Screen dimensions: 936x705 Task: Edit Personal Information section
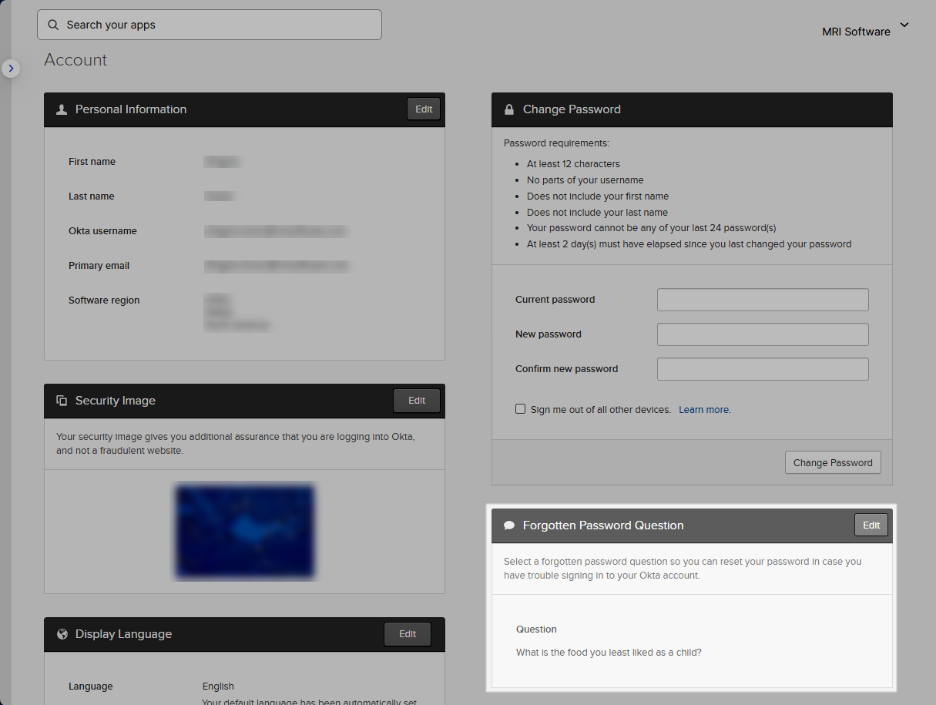click(x=424, y=109)
